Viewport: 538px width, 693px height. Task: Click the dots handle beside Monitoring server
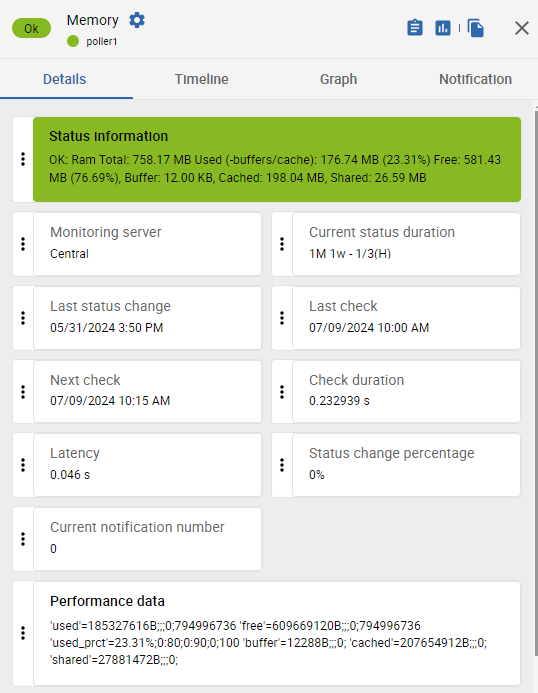(x=23, y=244)
